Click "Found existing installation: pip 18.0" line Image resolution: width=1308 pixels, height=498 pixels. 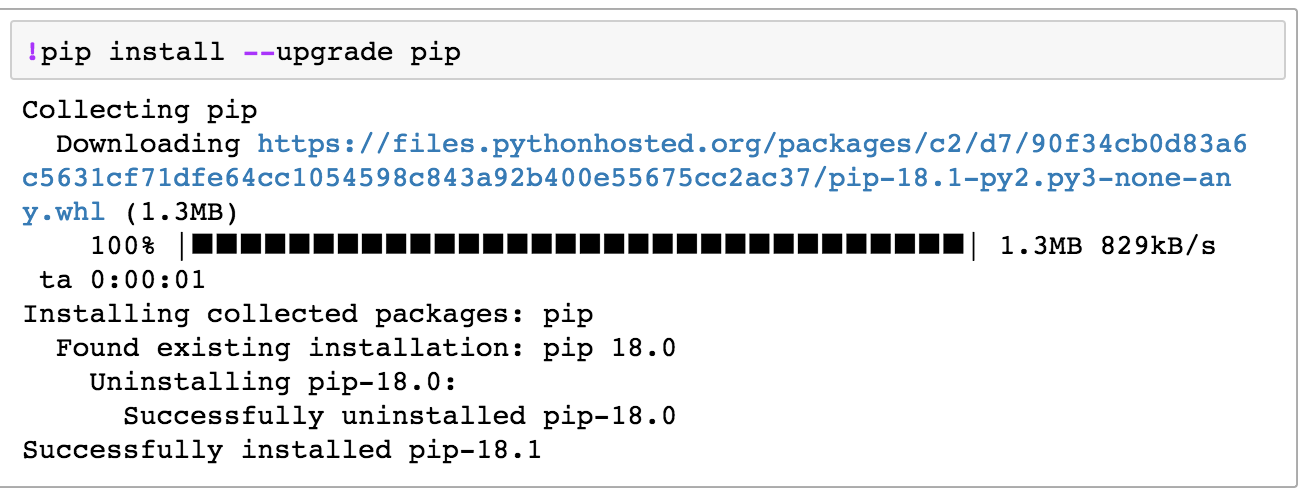(366, 348)
